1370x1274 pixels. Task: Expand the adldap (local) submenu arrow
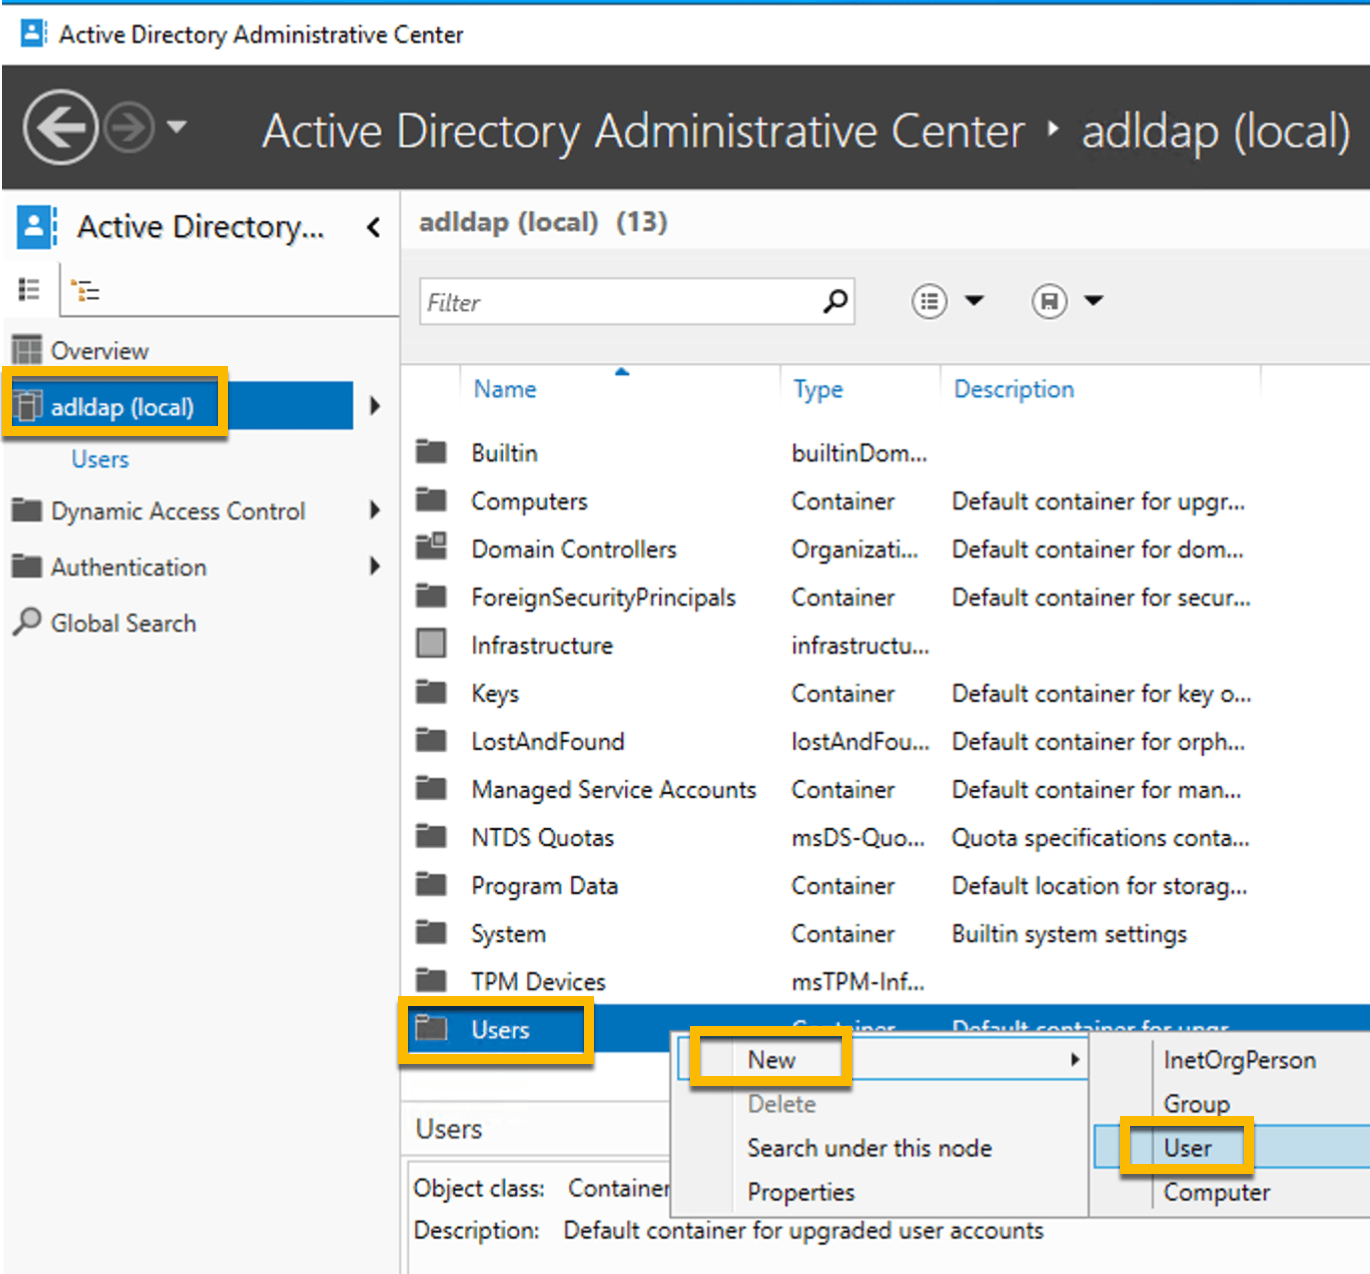click(375, 406)
